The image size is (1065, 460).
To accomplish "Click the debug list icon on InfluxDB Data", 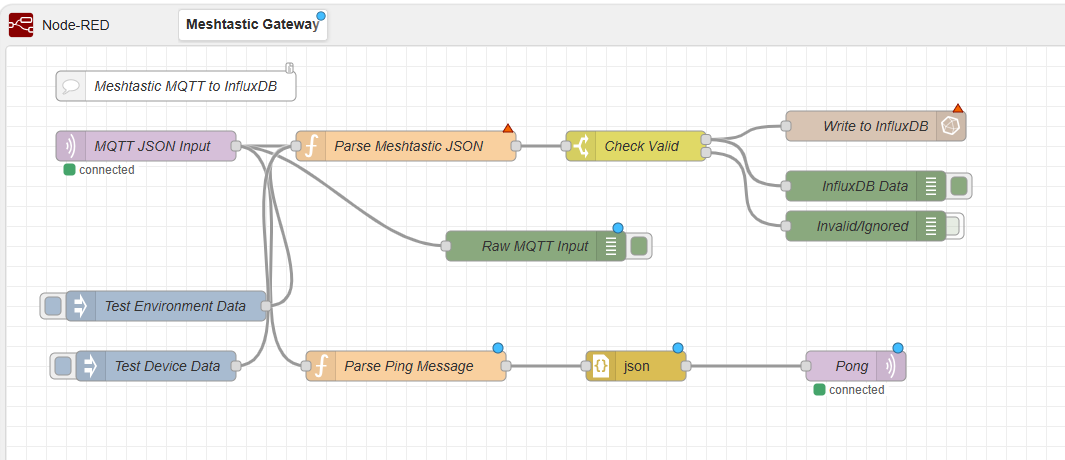I will pos(931,186).
